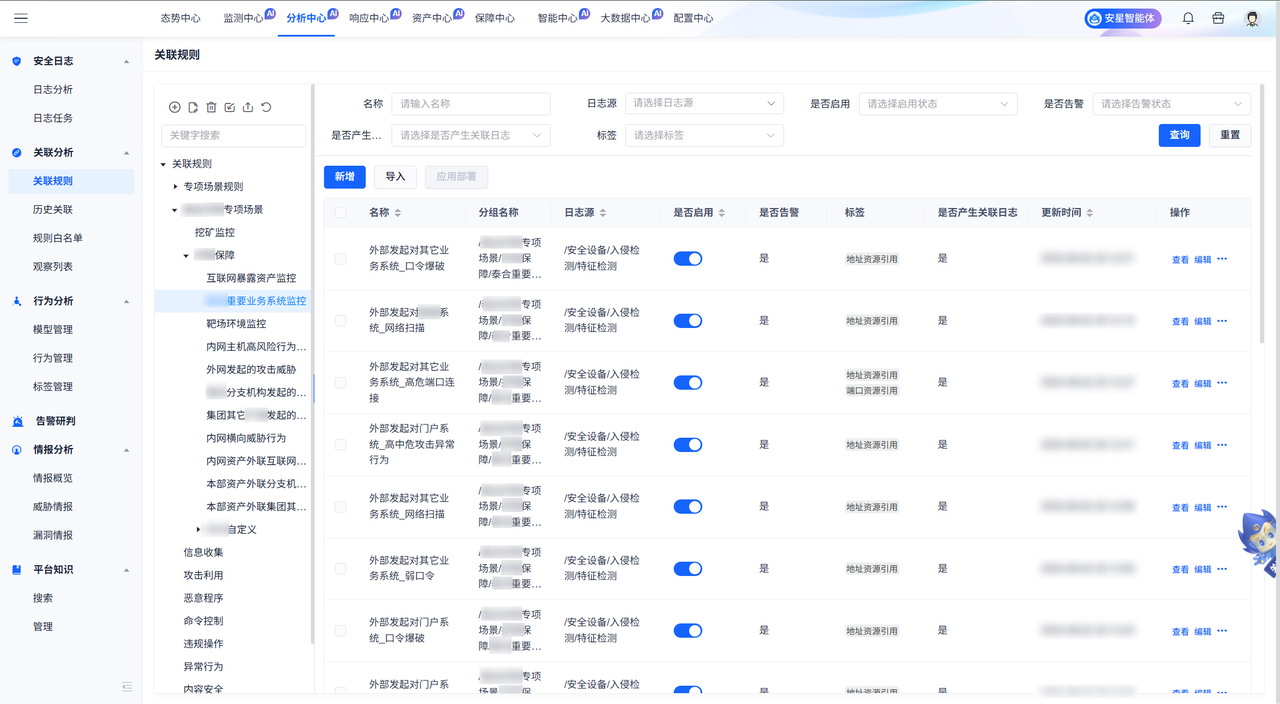Open the 日志源 dropdown filter

tap(704, 103)
